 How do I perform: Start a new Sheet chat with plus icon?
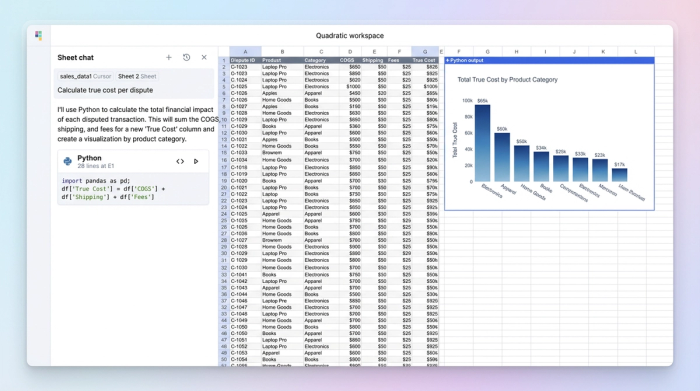[169, 58]
